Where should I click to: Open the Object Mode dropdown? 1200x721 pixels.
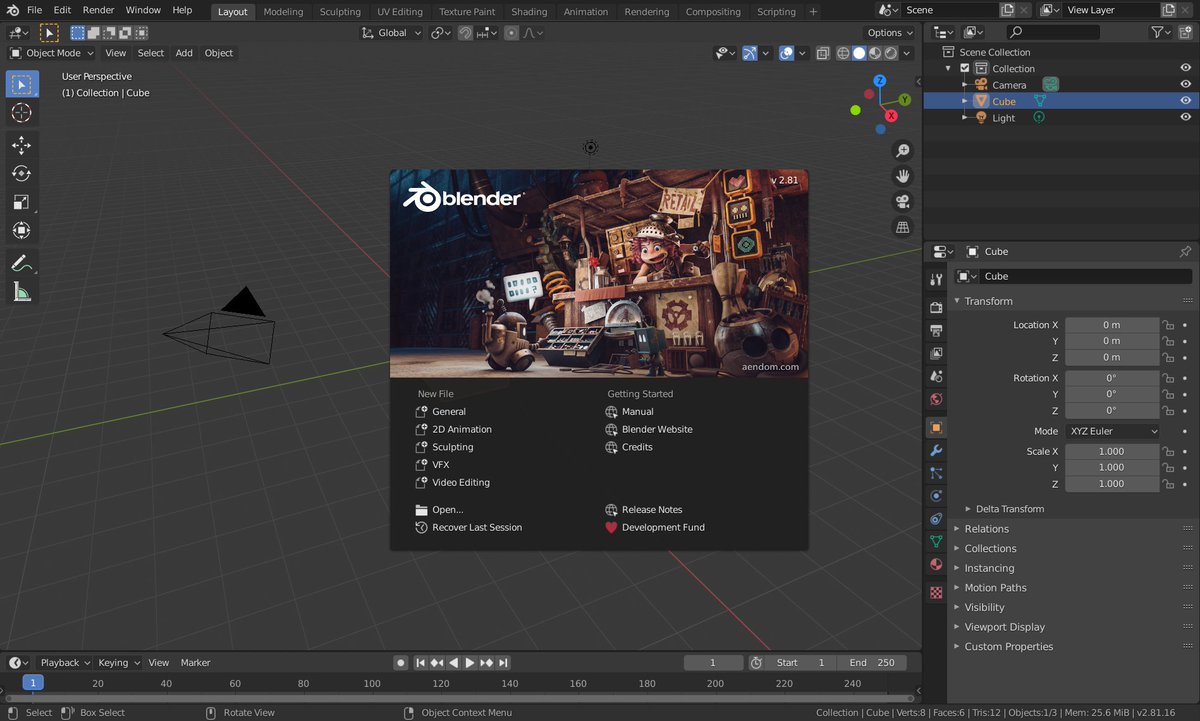coord(52,53)
